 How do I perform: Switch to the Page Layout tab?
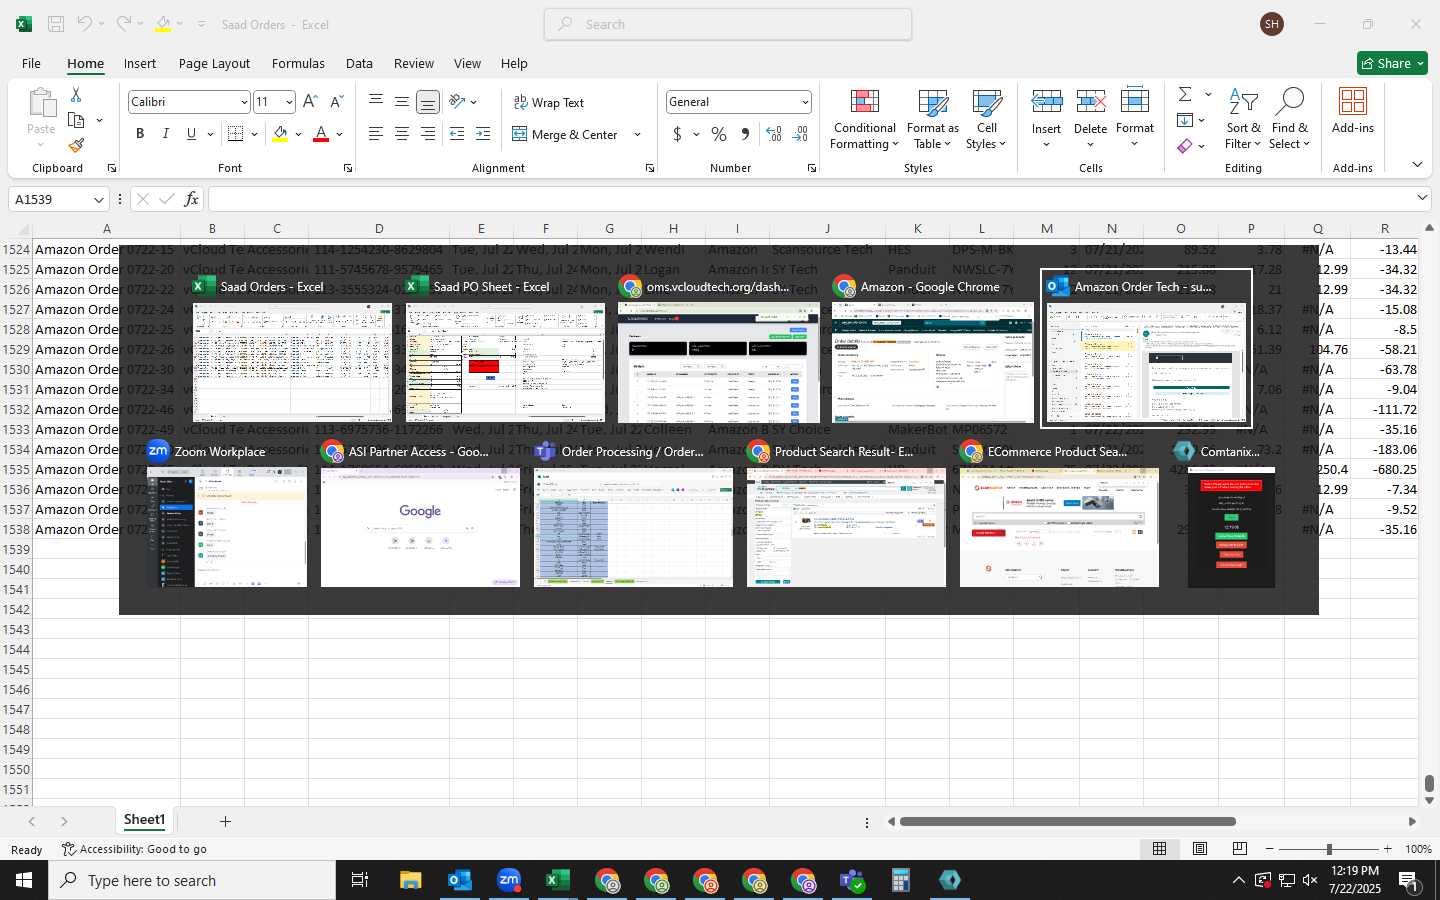pos(214,63)
